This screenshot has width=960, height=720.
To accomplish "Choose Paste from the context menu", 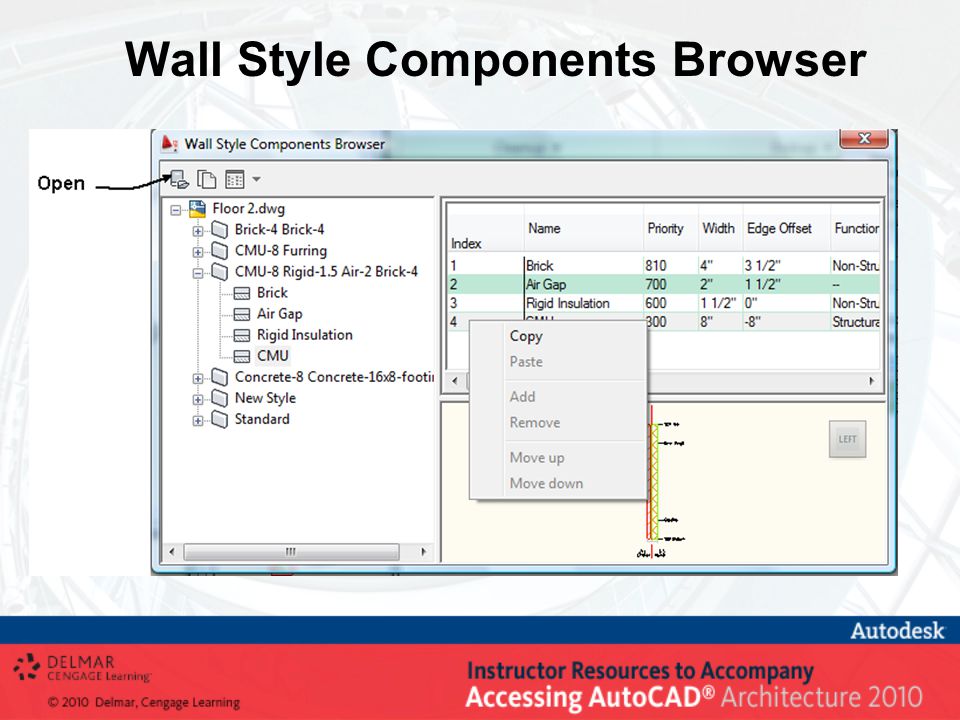I will pyautogui.click(x=526, y=362).
